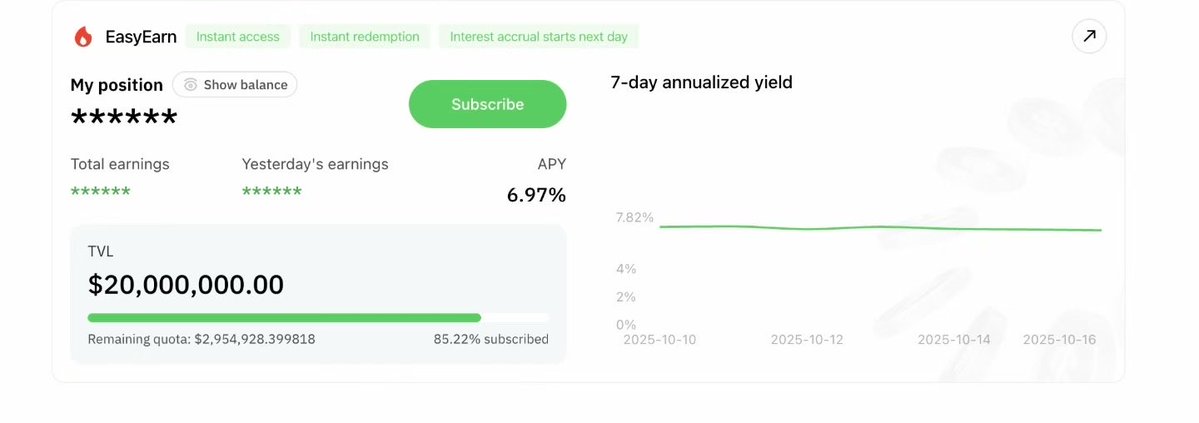1199x423 pixels.
Task: Click the hidden Total earnings value
Action: 100,191
